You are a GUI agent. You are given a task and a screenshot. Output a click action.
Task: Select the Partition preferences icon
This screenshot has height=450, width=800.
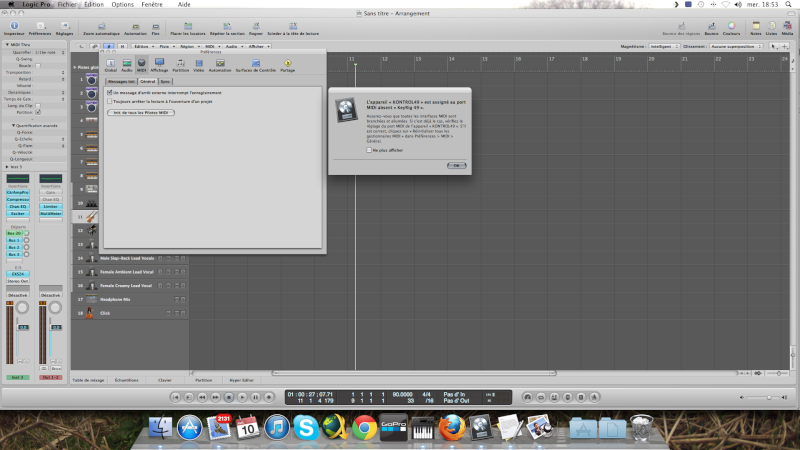(x=180, y=64)
